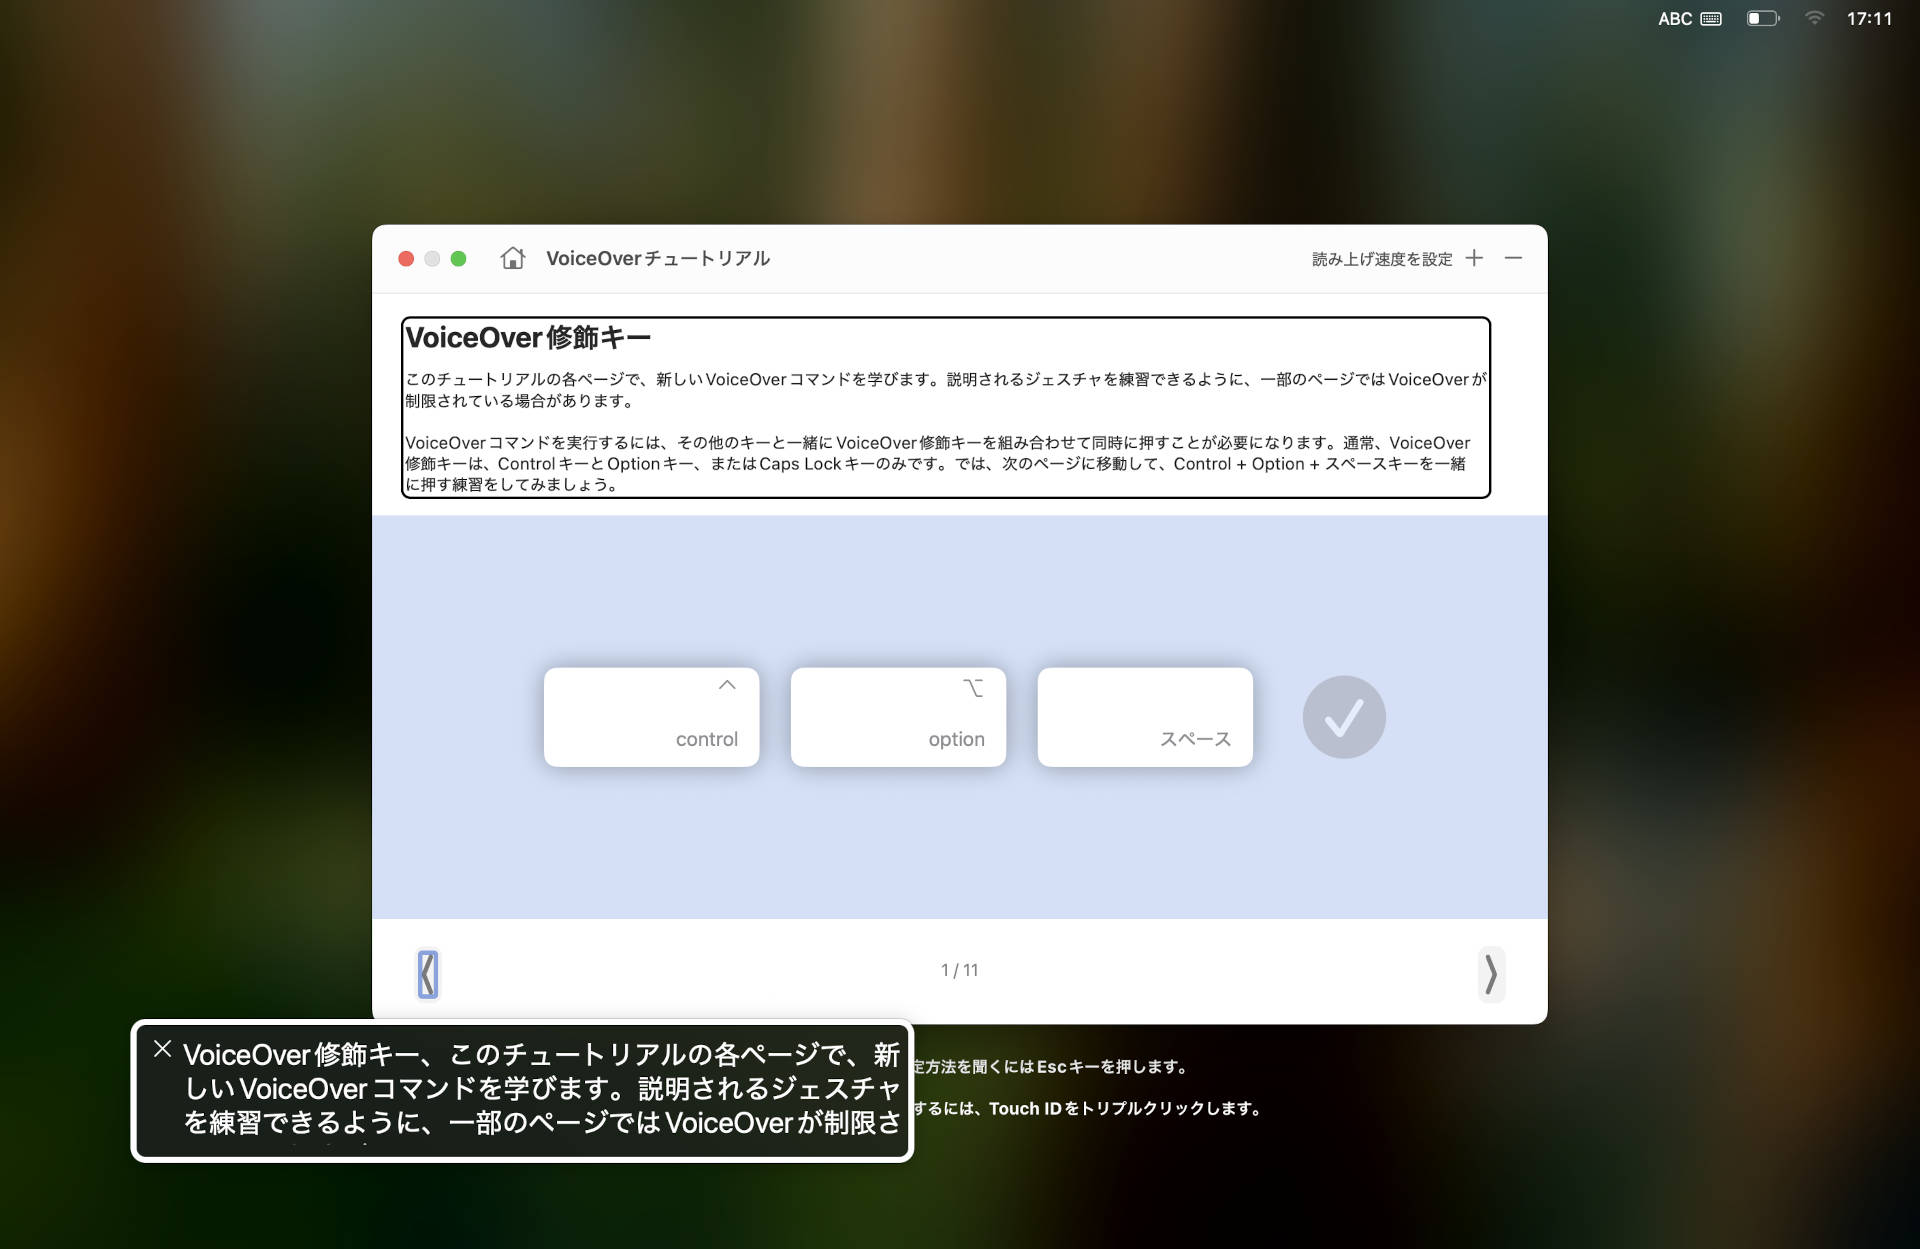Go back using the previous page arrow
This screenshot has height=1249, width=1920.
tap(428, 974)
